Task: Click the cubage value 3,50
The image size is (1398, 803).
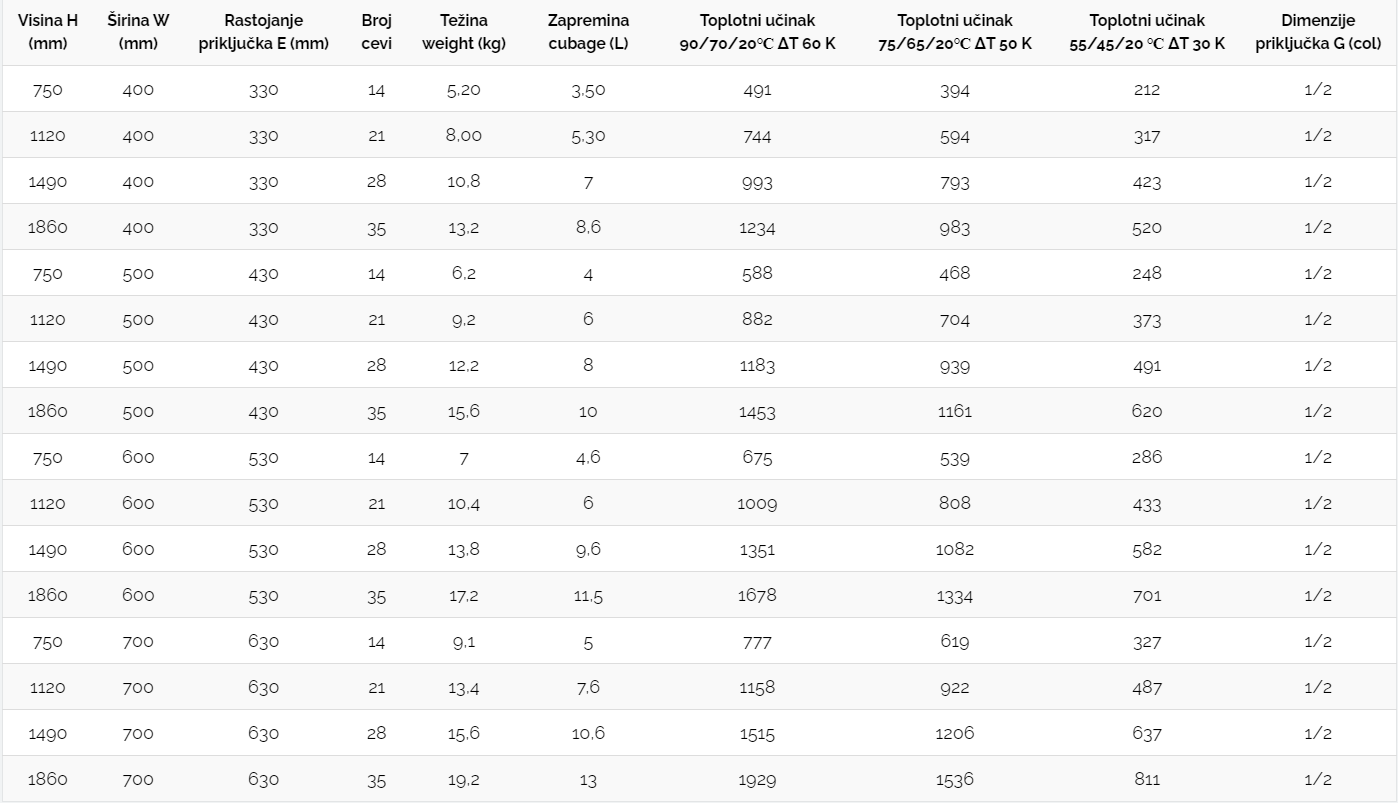Action: point(588,90)
